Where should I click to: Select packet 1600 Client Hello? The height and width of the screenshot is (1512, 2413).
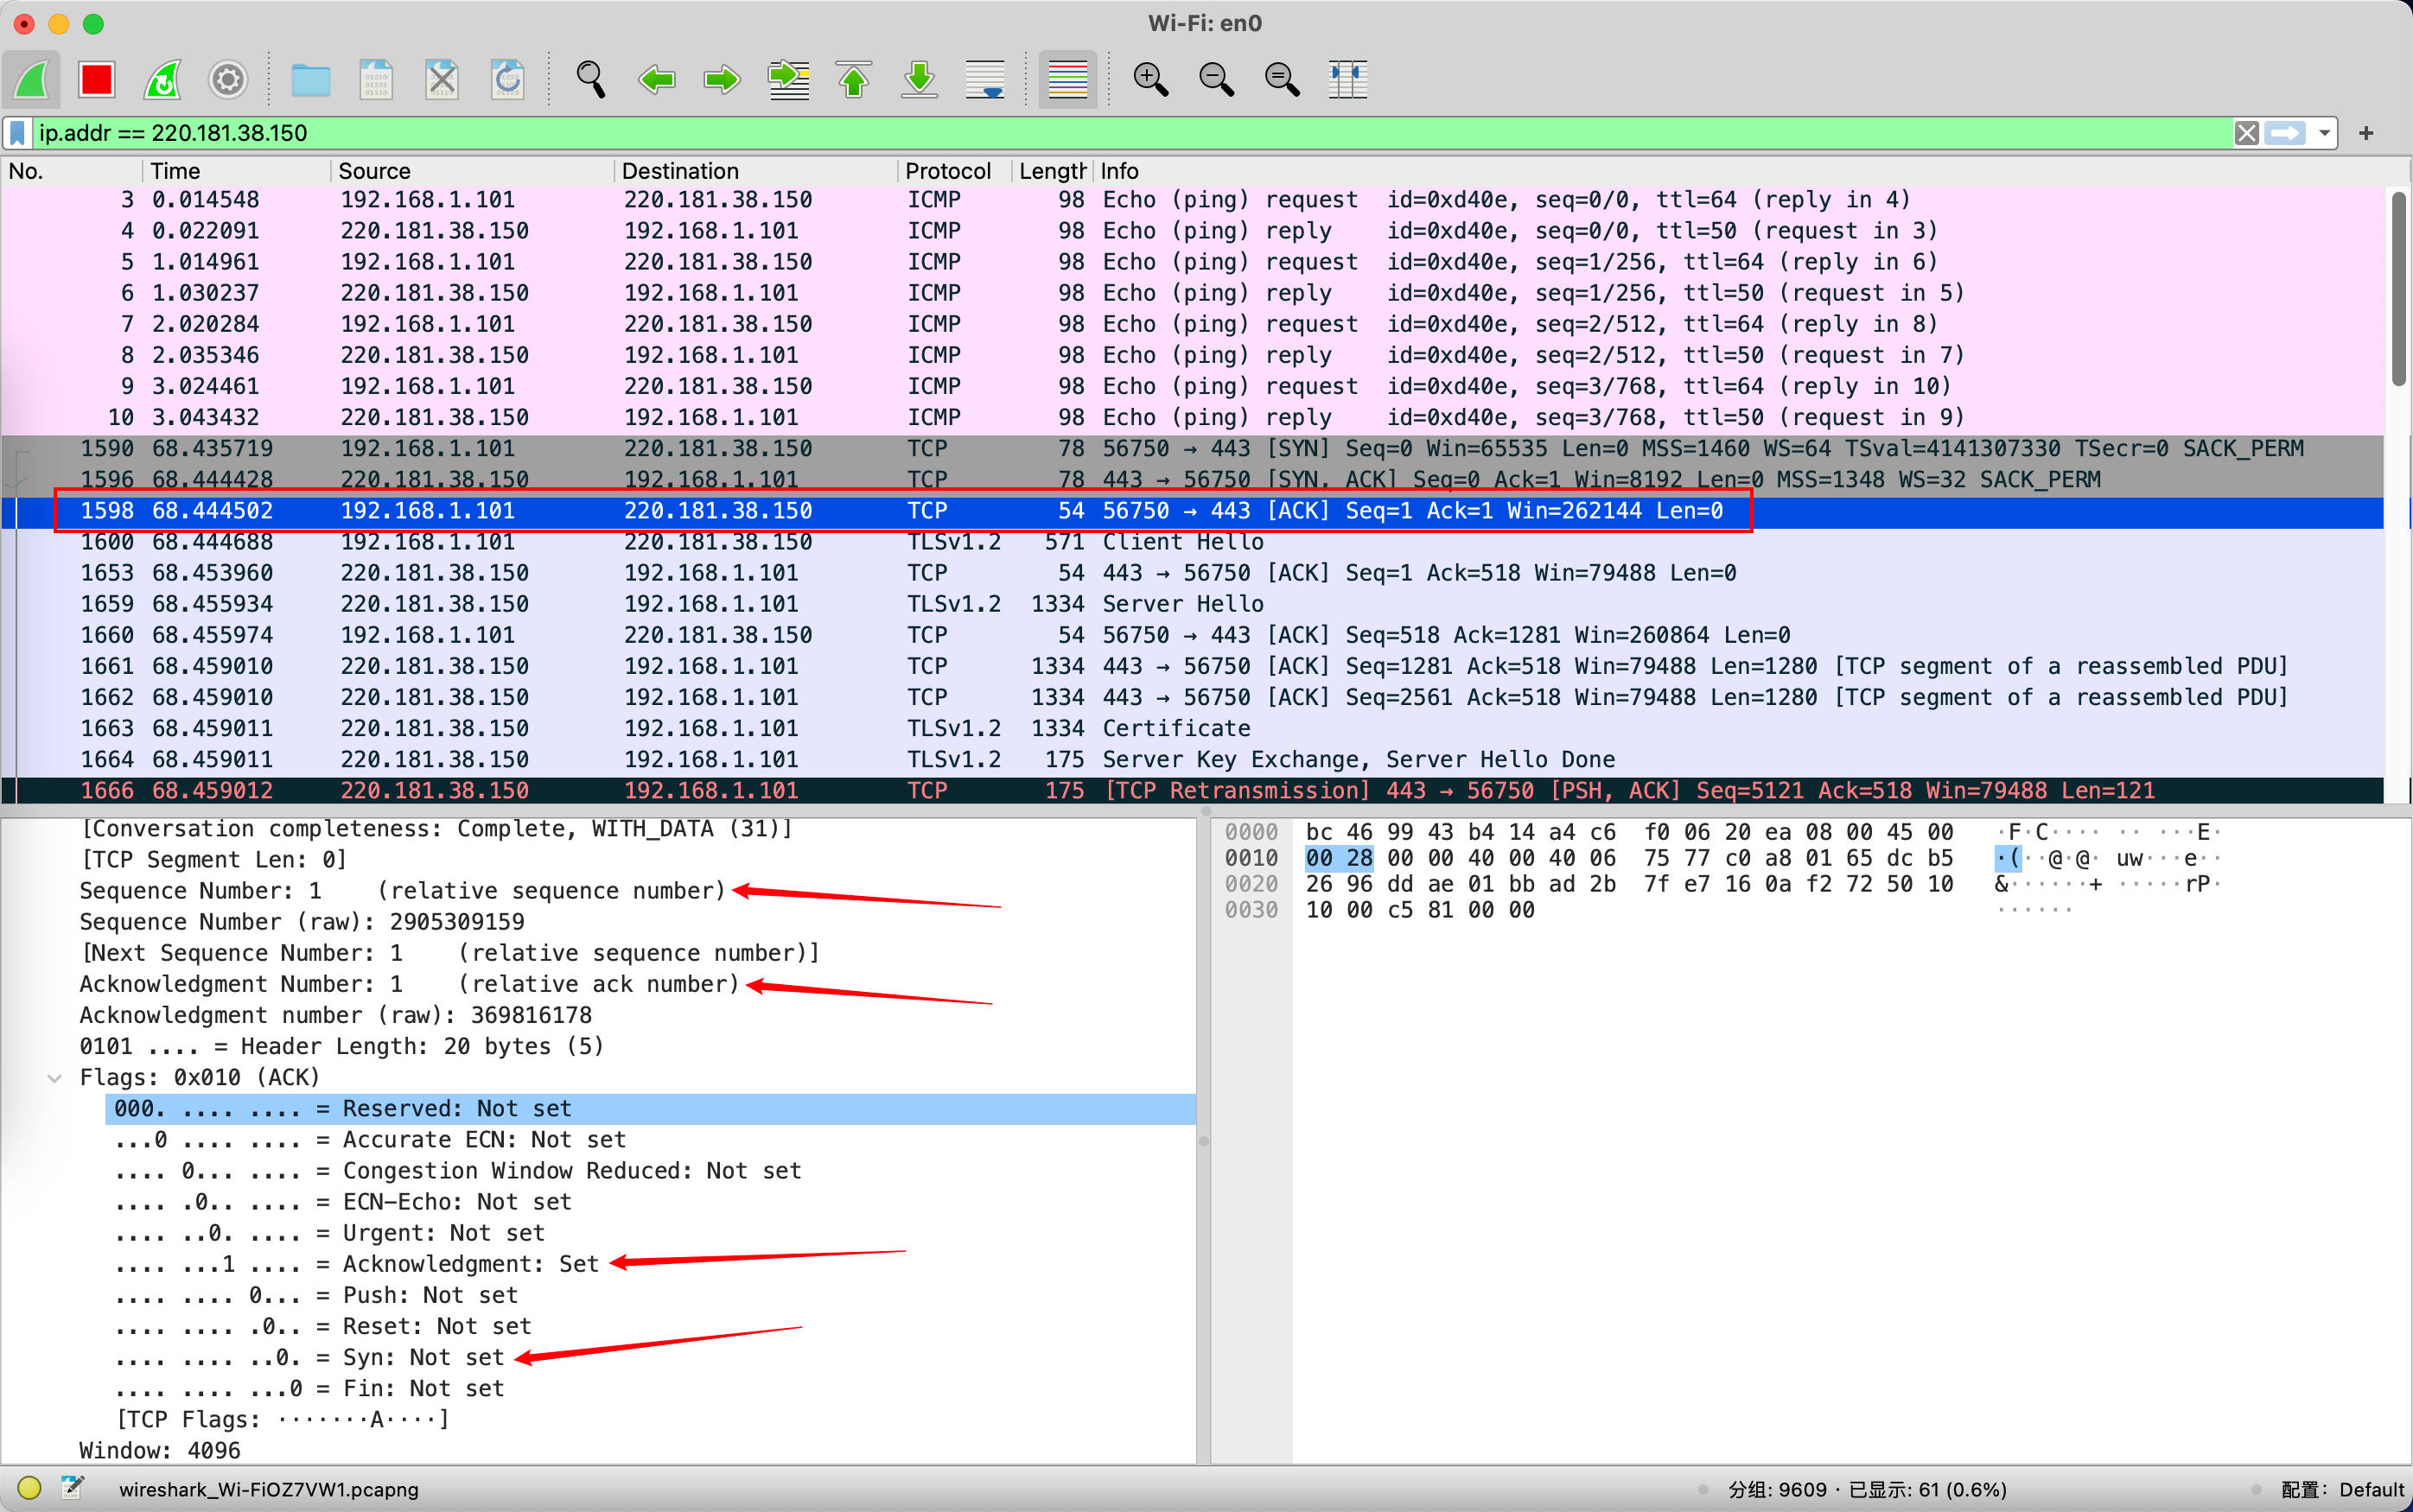click(x=1192, y=542)
